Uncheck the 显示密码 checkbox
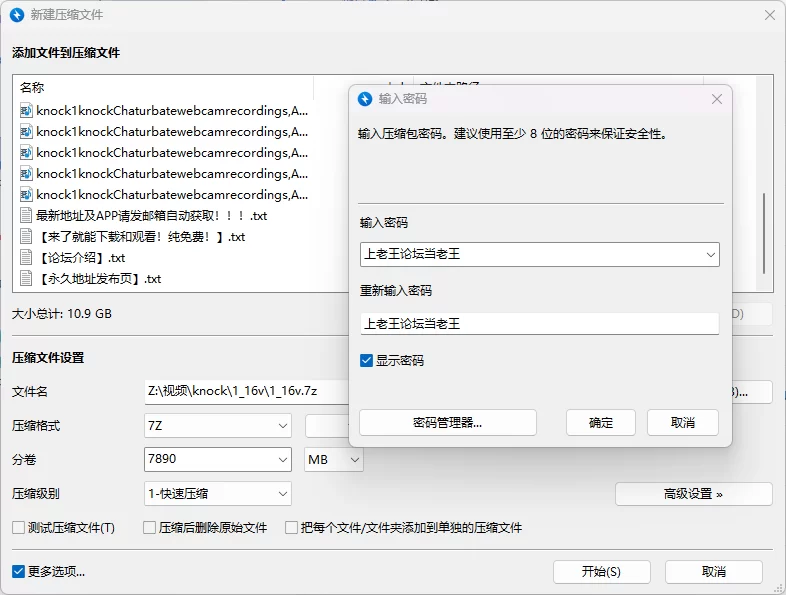 367,360
